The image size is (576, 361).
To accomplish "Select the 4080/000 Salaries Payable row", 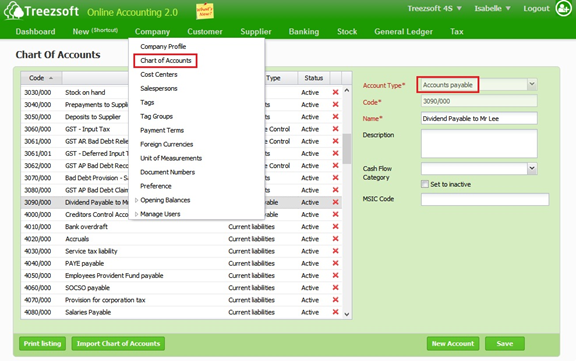I will (x=181, y=312).
